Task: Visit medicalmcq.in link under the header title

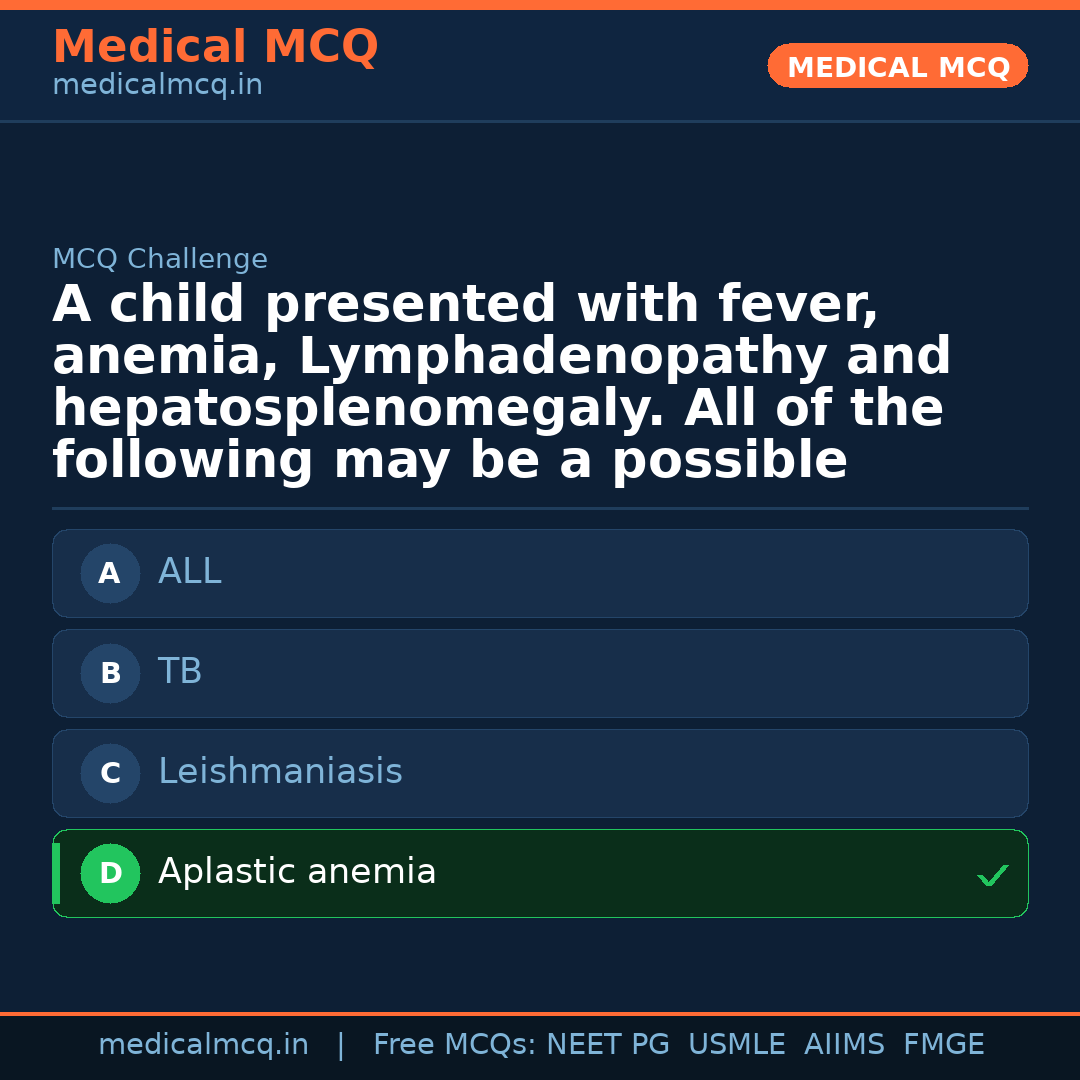Action: coord(157,86)
